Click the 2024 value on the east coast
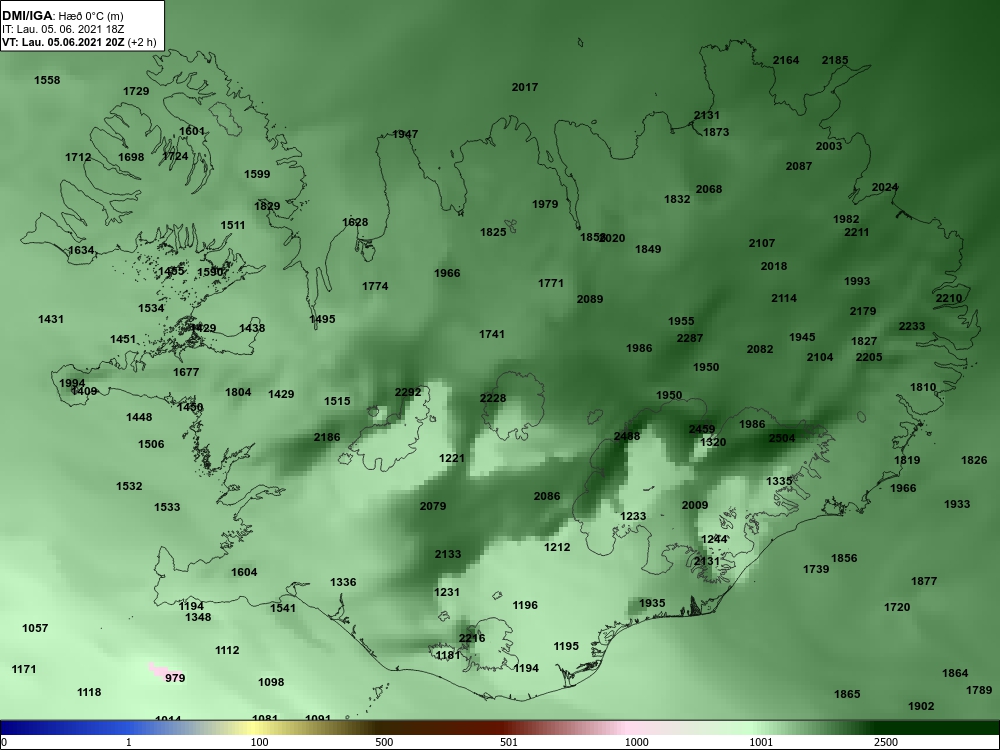Screen dimensions: 1000x750 885,188
